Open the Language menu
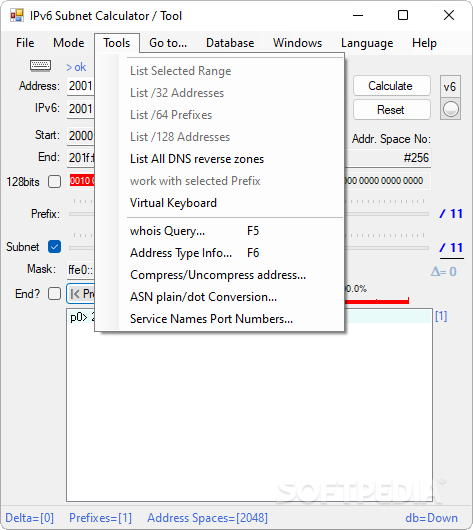 pos(367,43)
